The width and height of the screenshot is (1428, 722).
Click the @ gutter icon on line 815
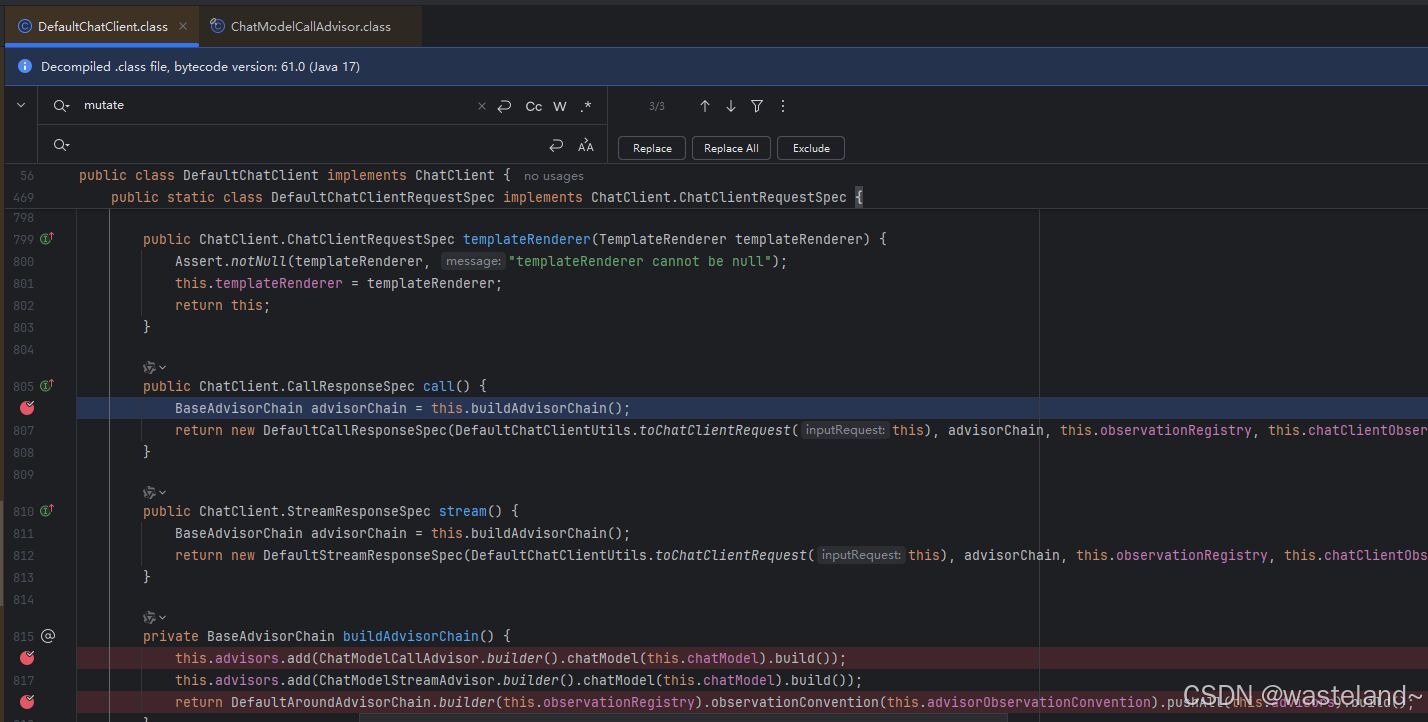[x=47, y=636]
